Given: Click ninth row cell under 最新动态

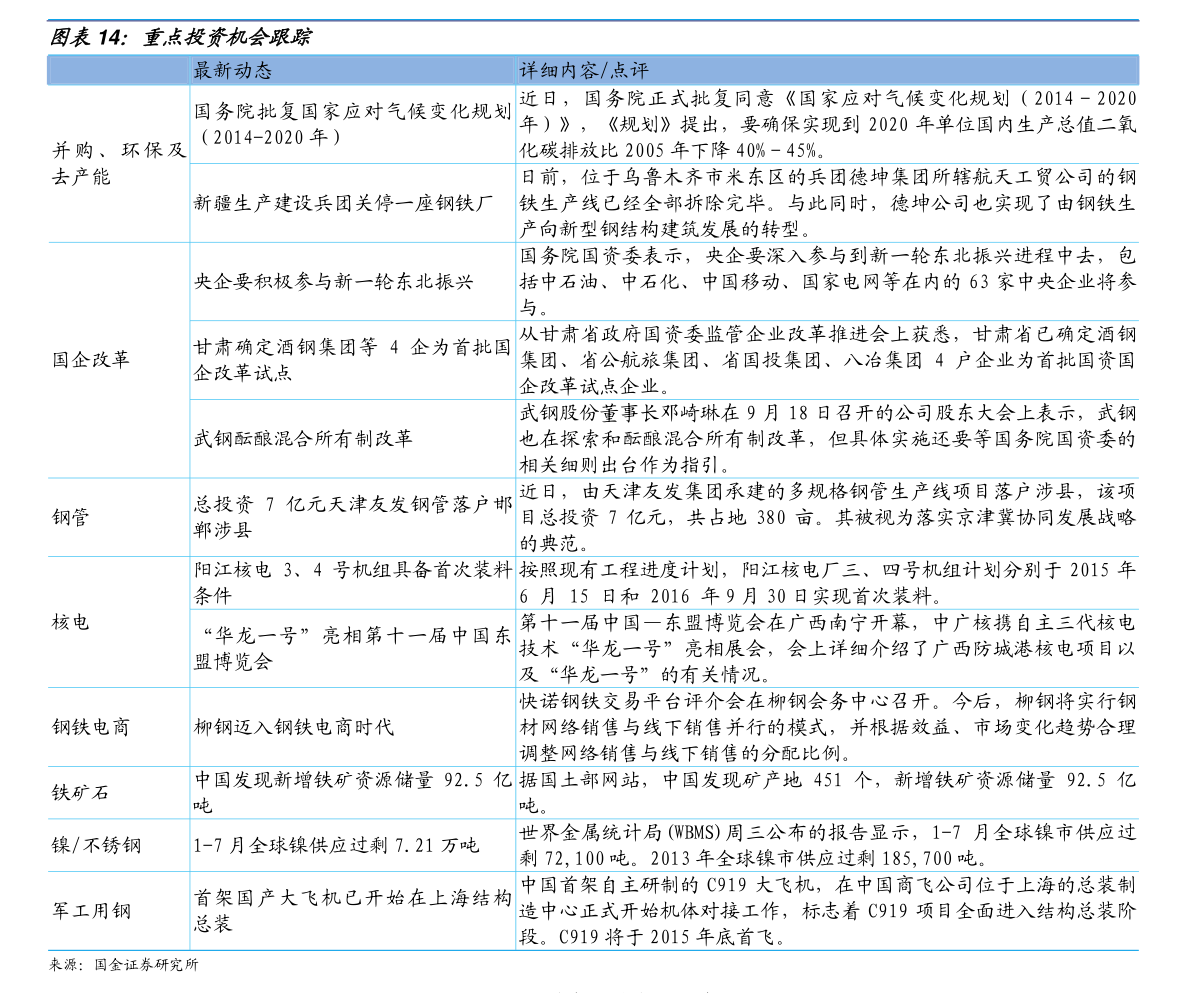Looking at the screenshot, I should 352,727.
